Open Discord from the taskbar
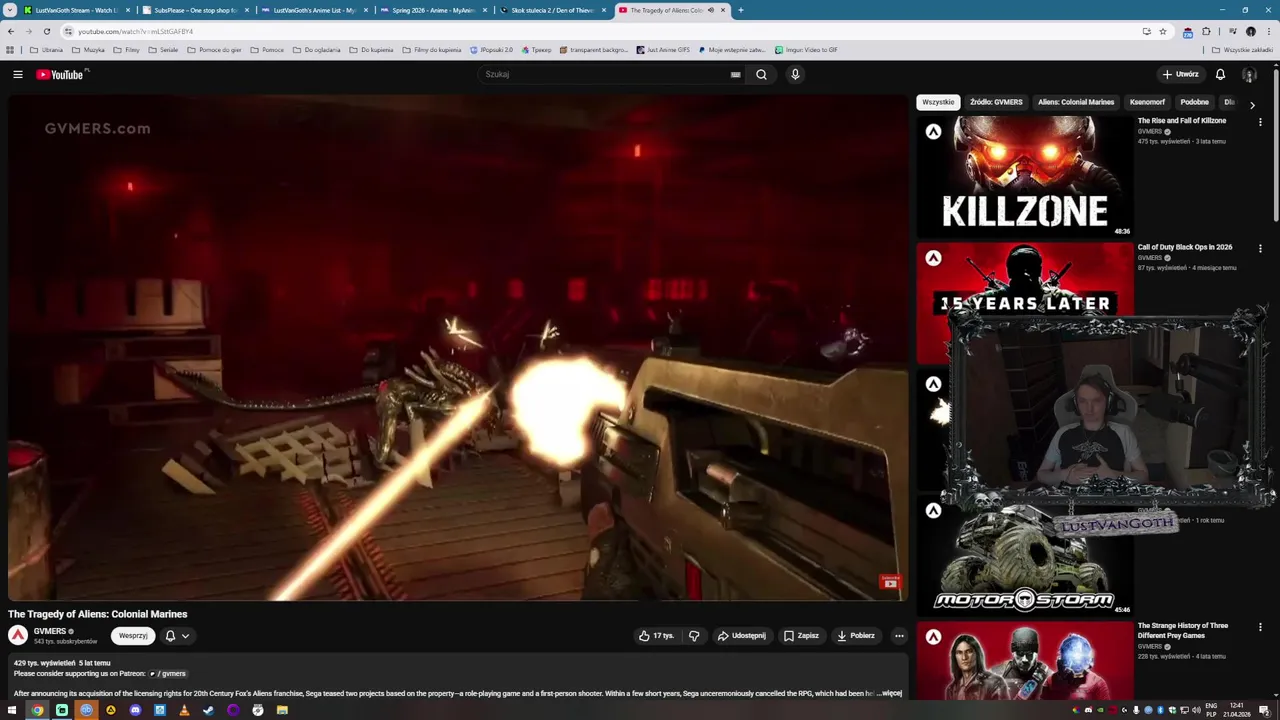 pyautogui.click(x=135, y=710)
